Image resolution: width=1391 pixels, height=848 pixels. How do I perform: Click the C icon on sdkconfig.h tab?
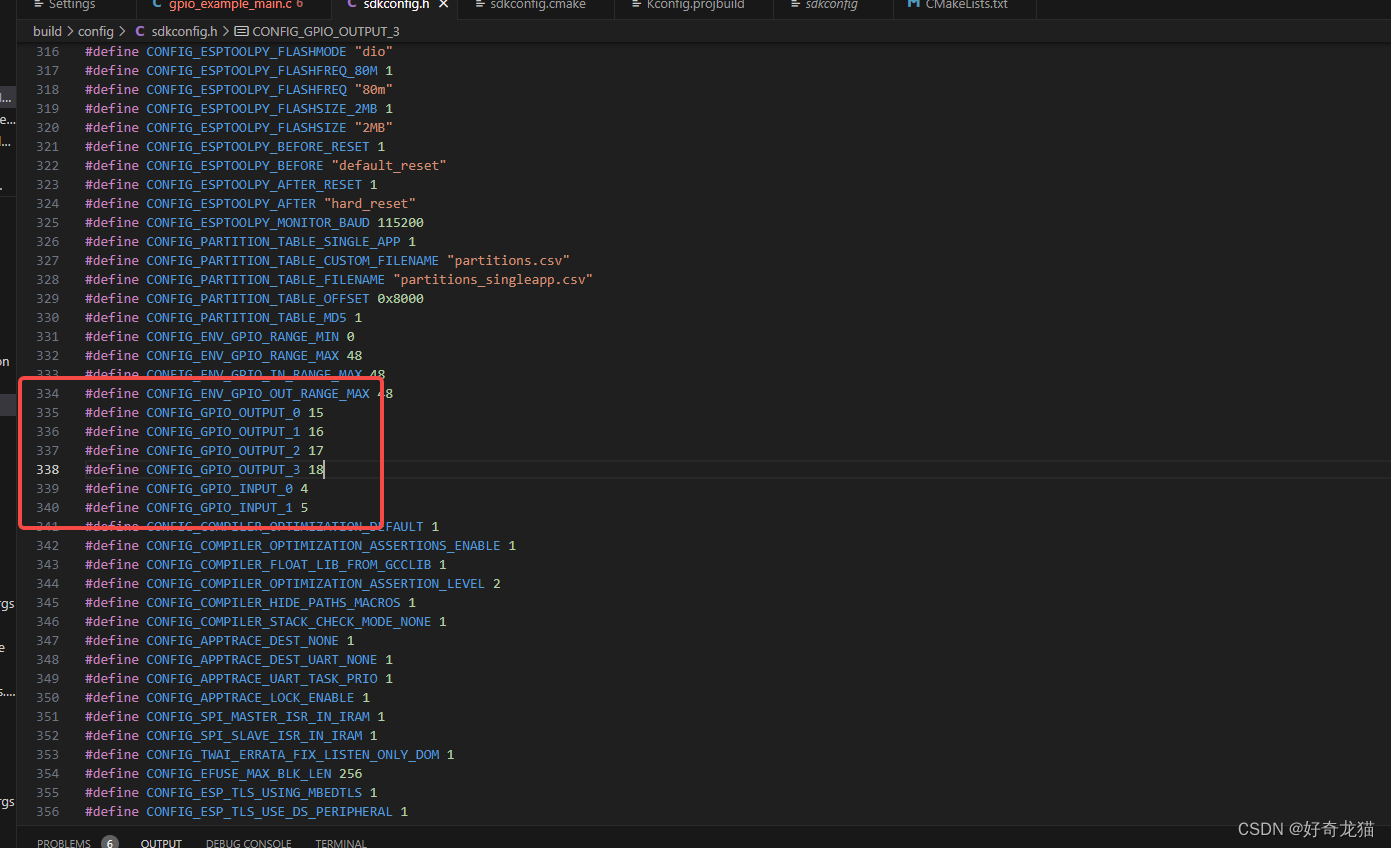coord(352,5)
